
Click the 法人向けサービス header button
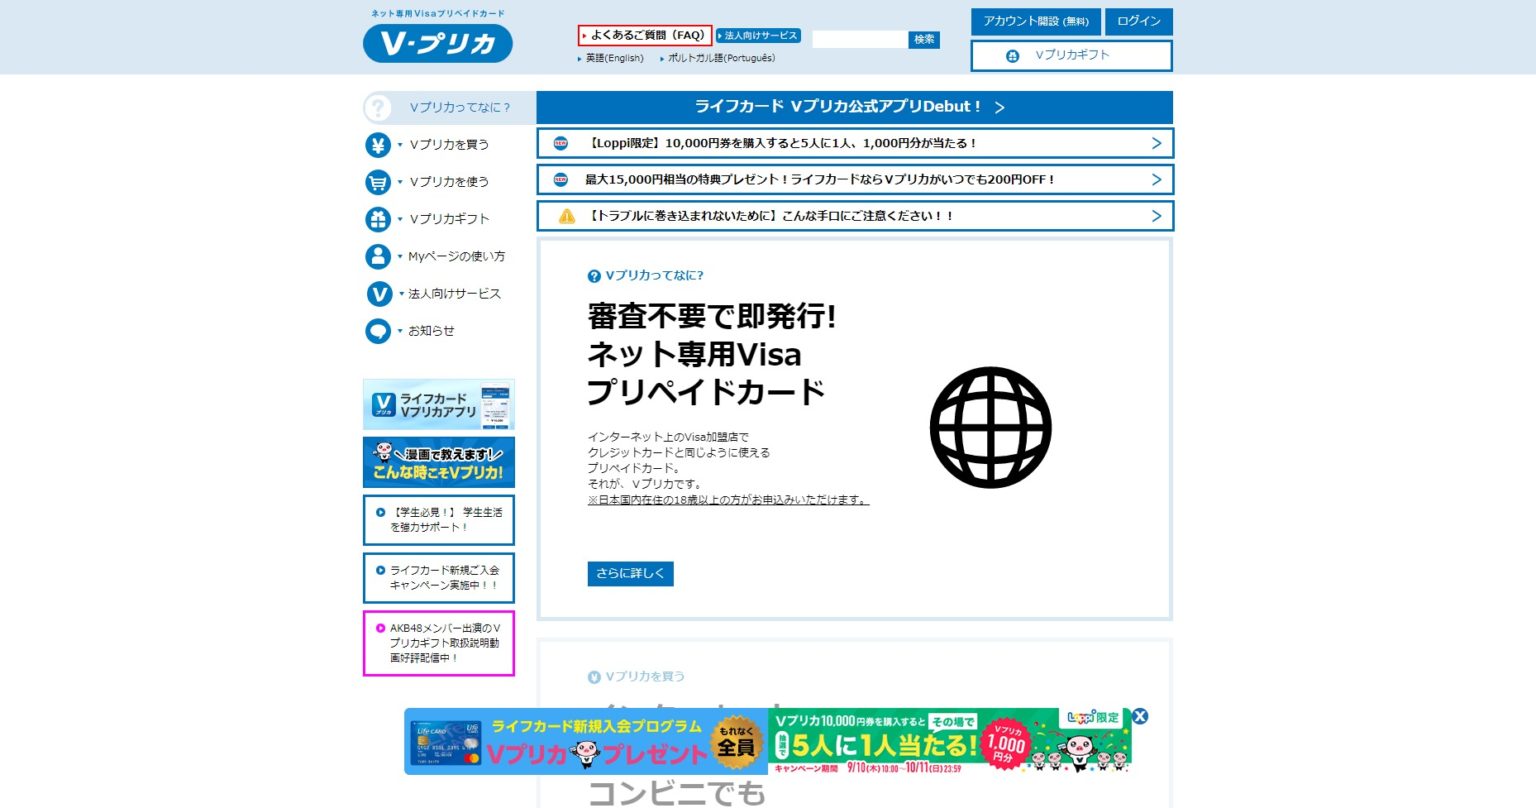click(758, 35)
